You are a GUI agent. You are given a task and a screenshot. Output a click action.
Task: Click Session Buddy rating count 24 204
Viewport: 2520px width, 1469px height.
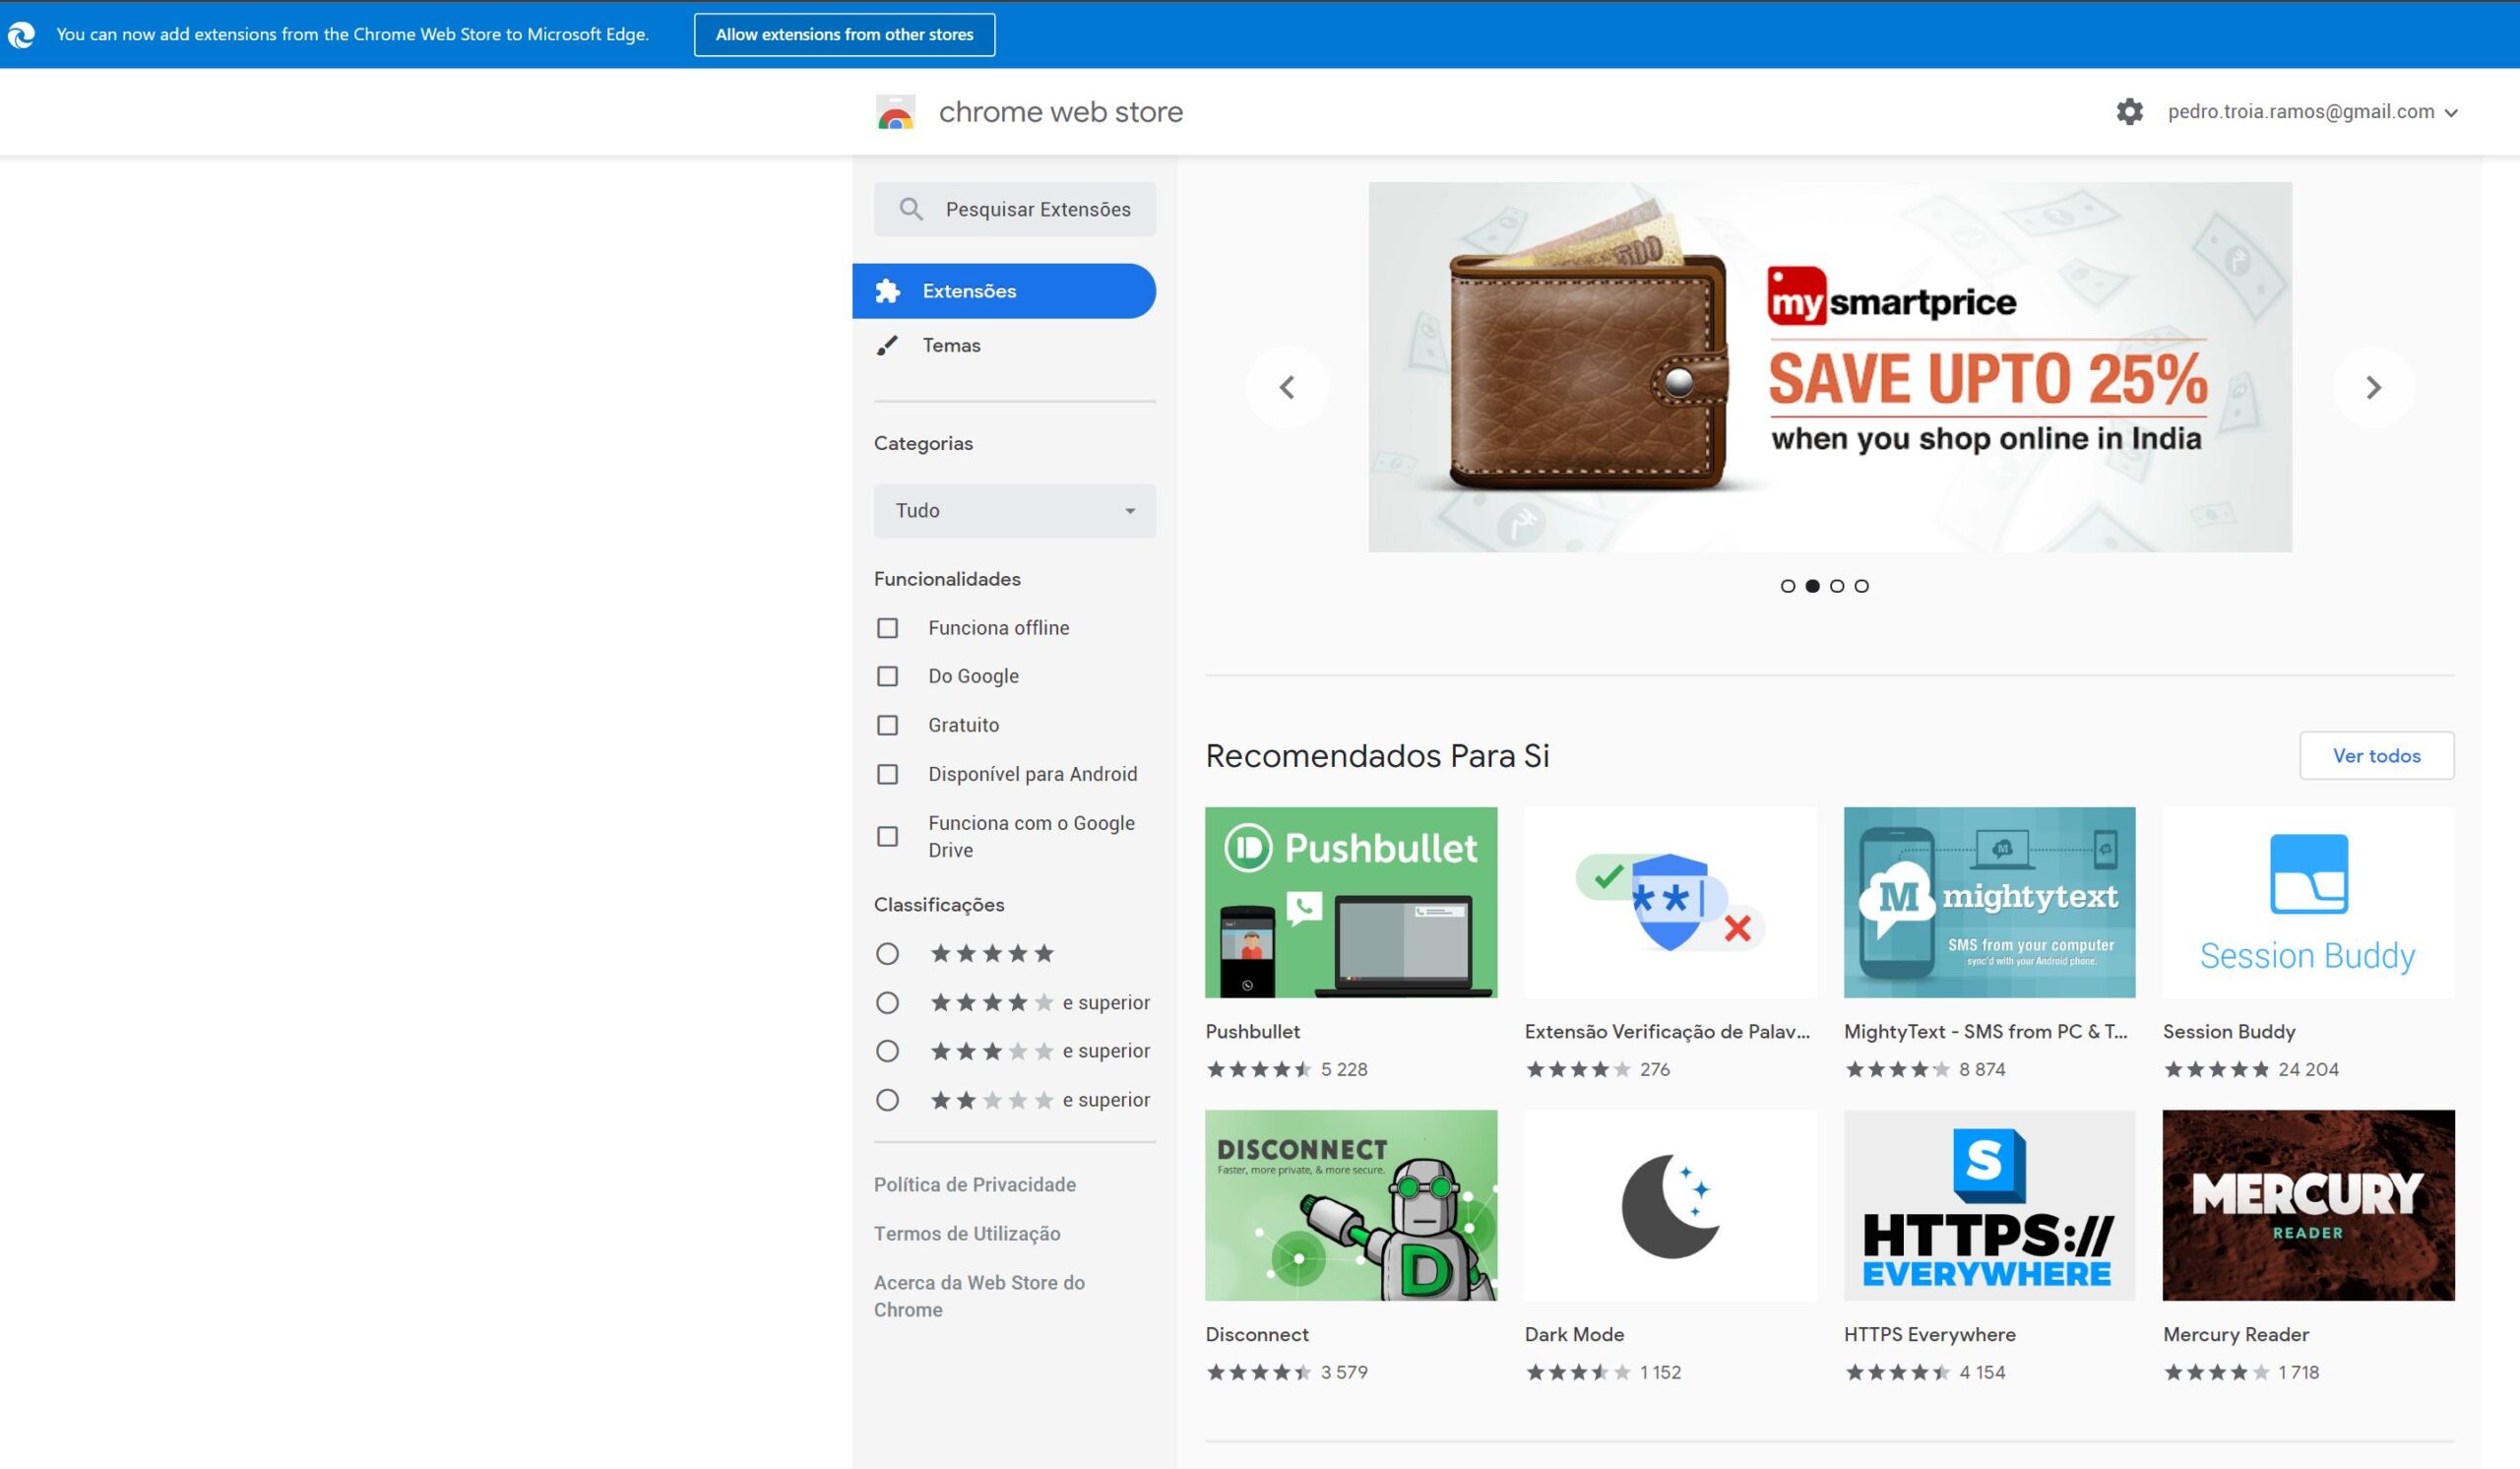(x=2308, y=1069)
